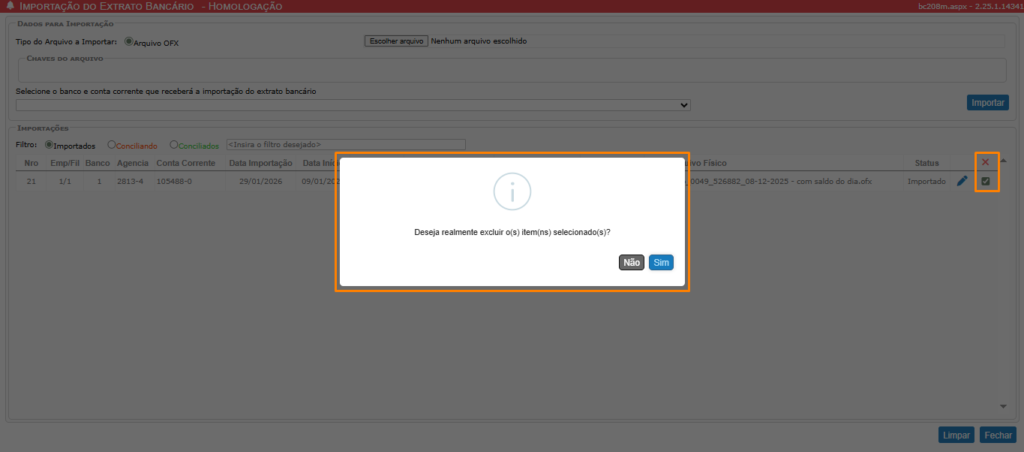Image resolution: width=1024 pixels, height=452 pixels.
Task: Click the Limpar button
Action: pos(956,435)
